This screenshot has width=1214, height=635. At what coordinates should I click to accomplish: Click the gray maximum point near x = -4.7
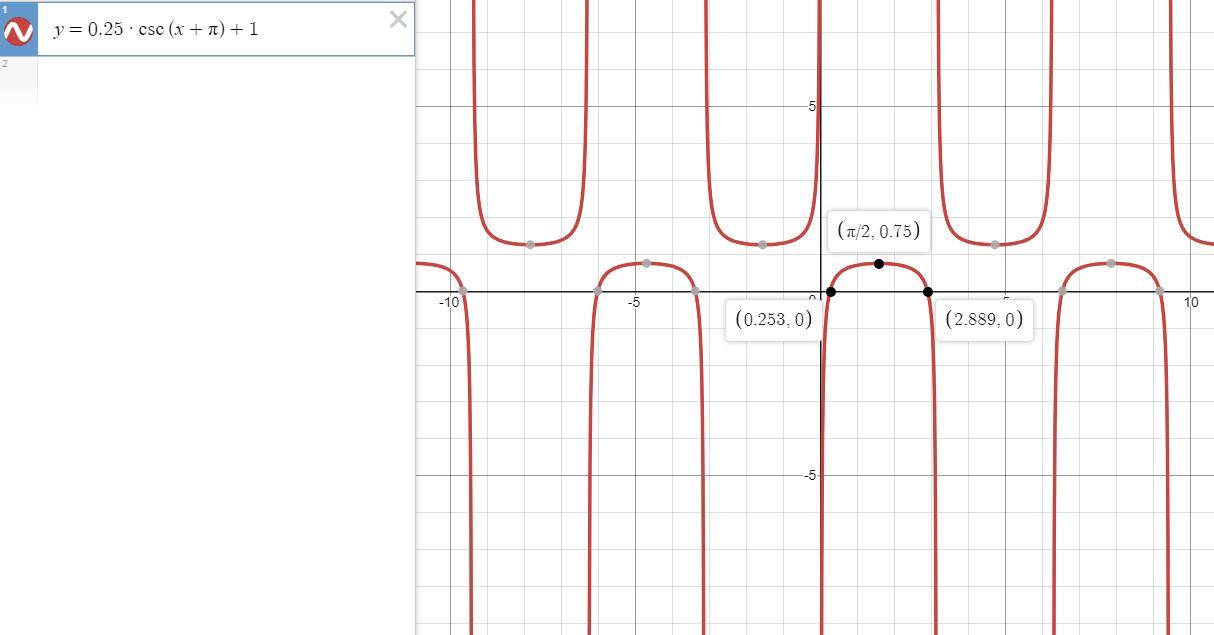coord(647,264)
